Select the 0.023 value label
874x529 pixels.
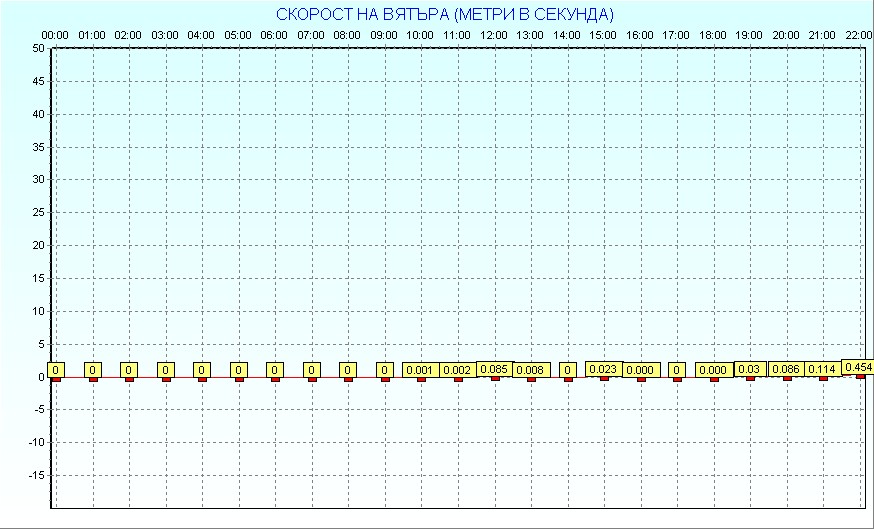click(x=603, y=369)
